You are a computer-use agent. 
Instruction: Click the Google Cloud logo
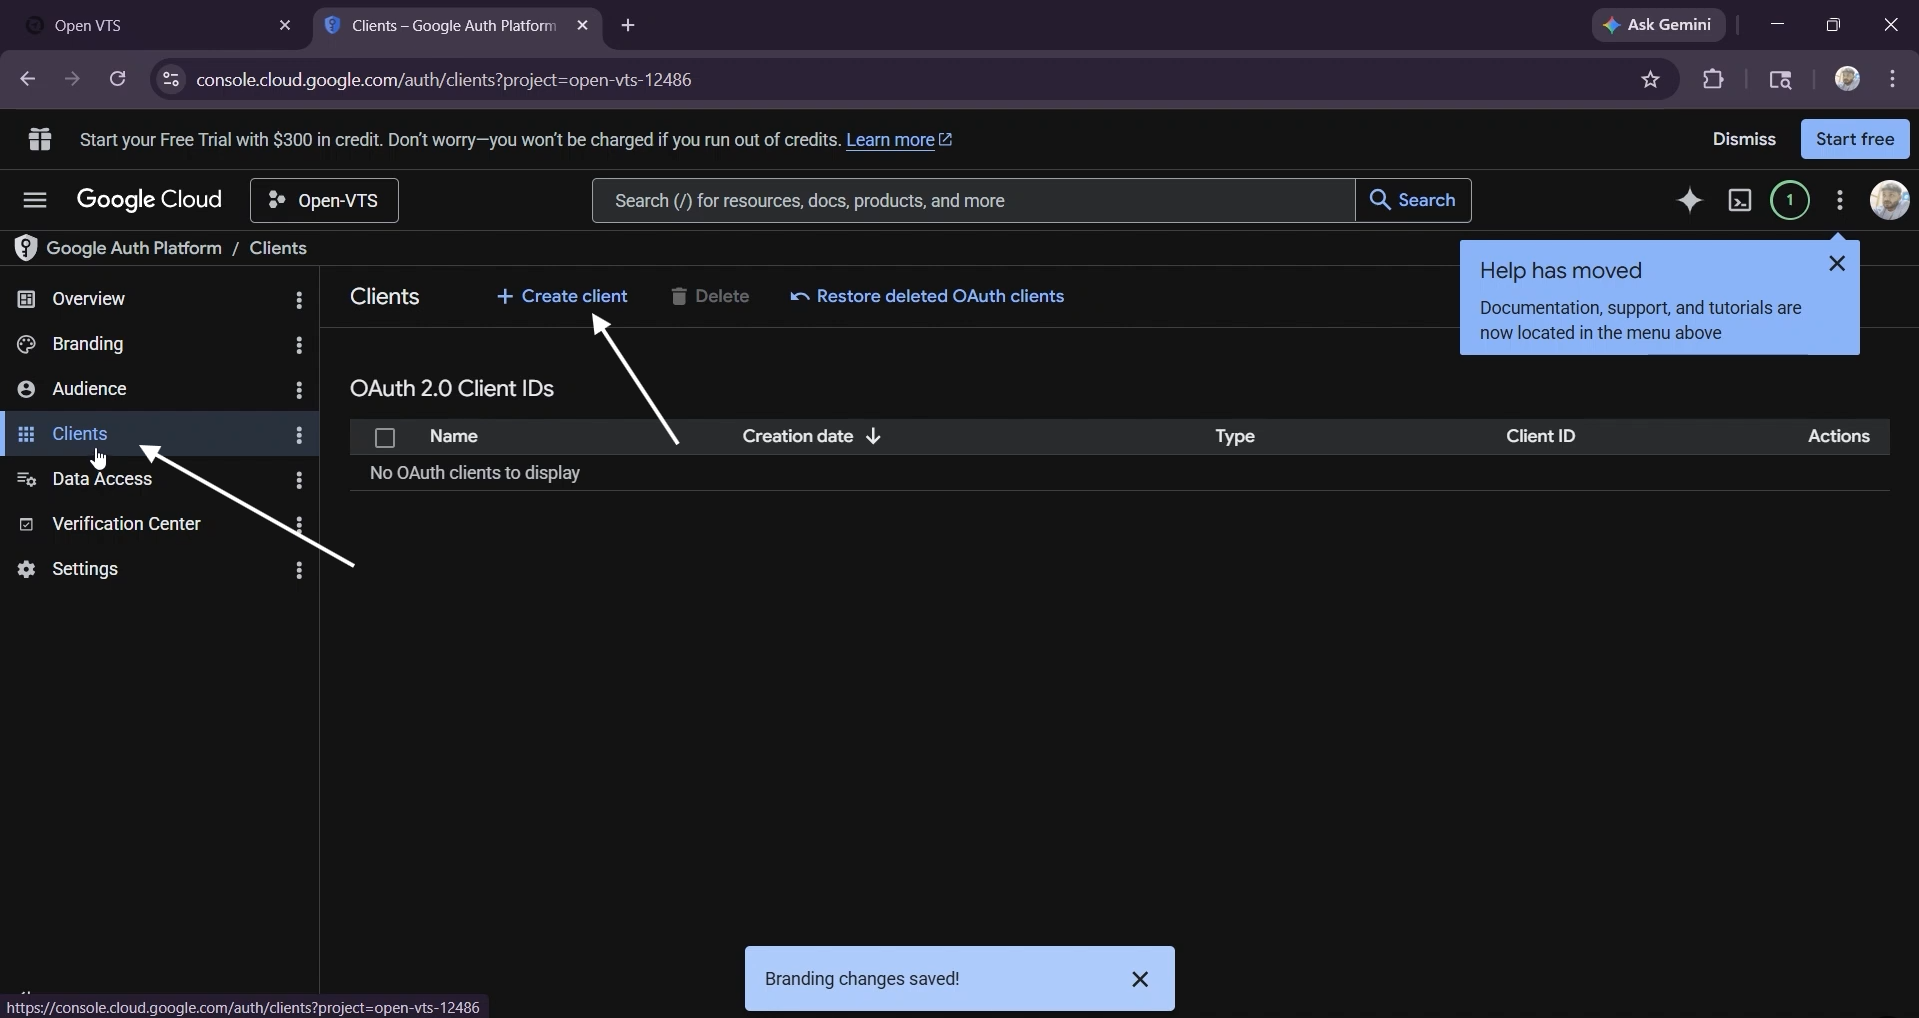tap(149, 201)
